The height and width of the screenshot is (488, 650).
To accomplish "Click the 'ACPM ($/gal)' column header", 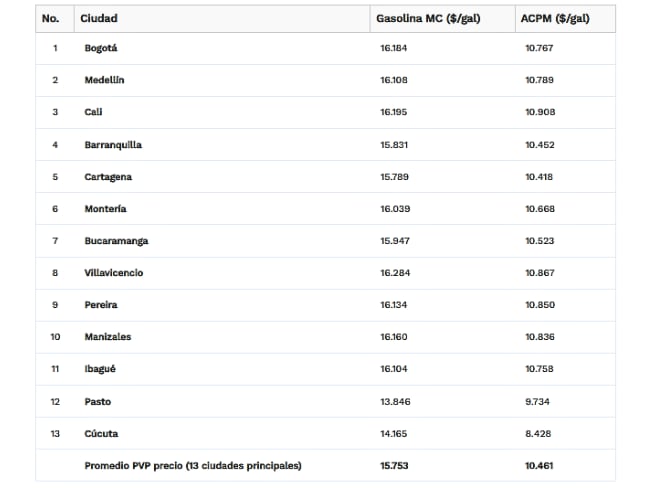I will coord(556,18).
